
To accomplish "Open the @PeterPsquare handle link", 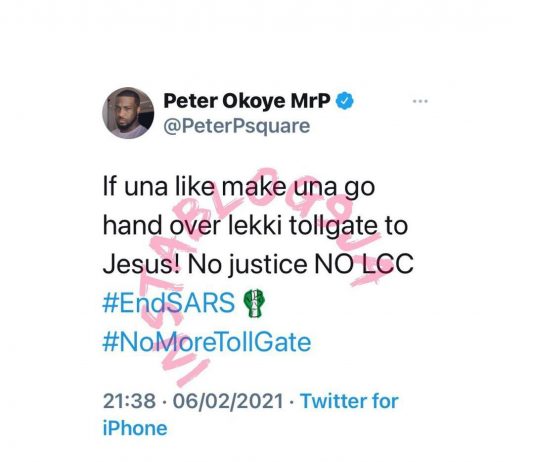I will tap(237, 126).
